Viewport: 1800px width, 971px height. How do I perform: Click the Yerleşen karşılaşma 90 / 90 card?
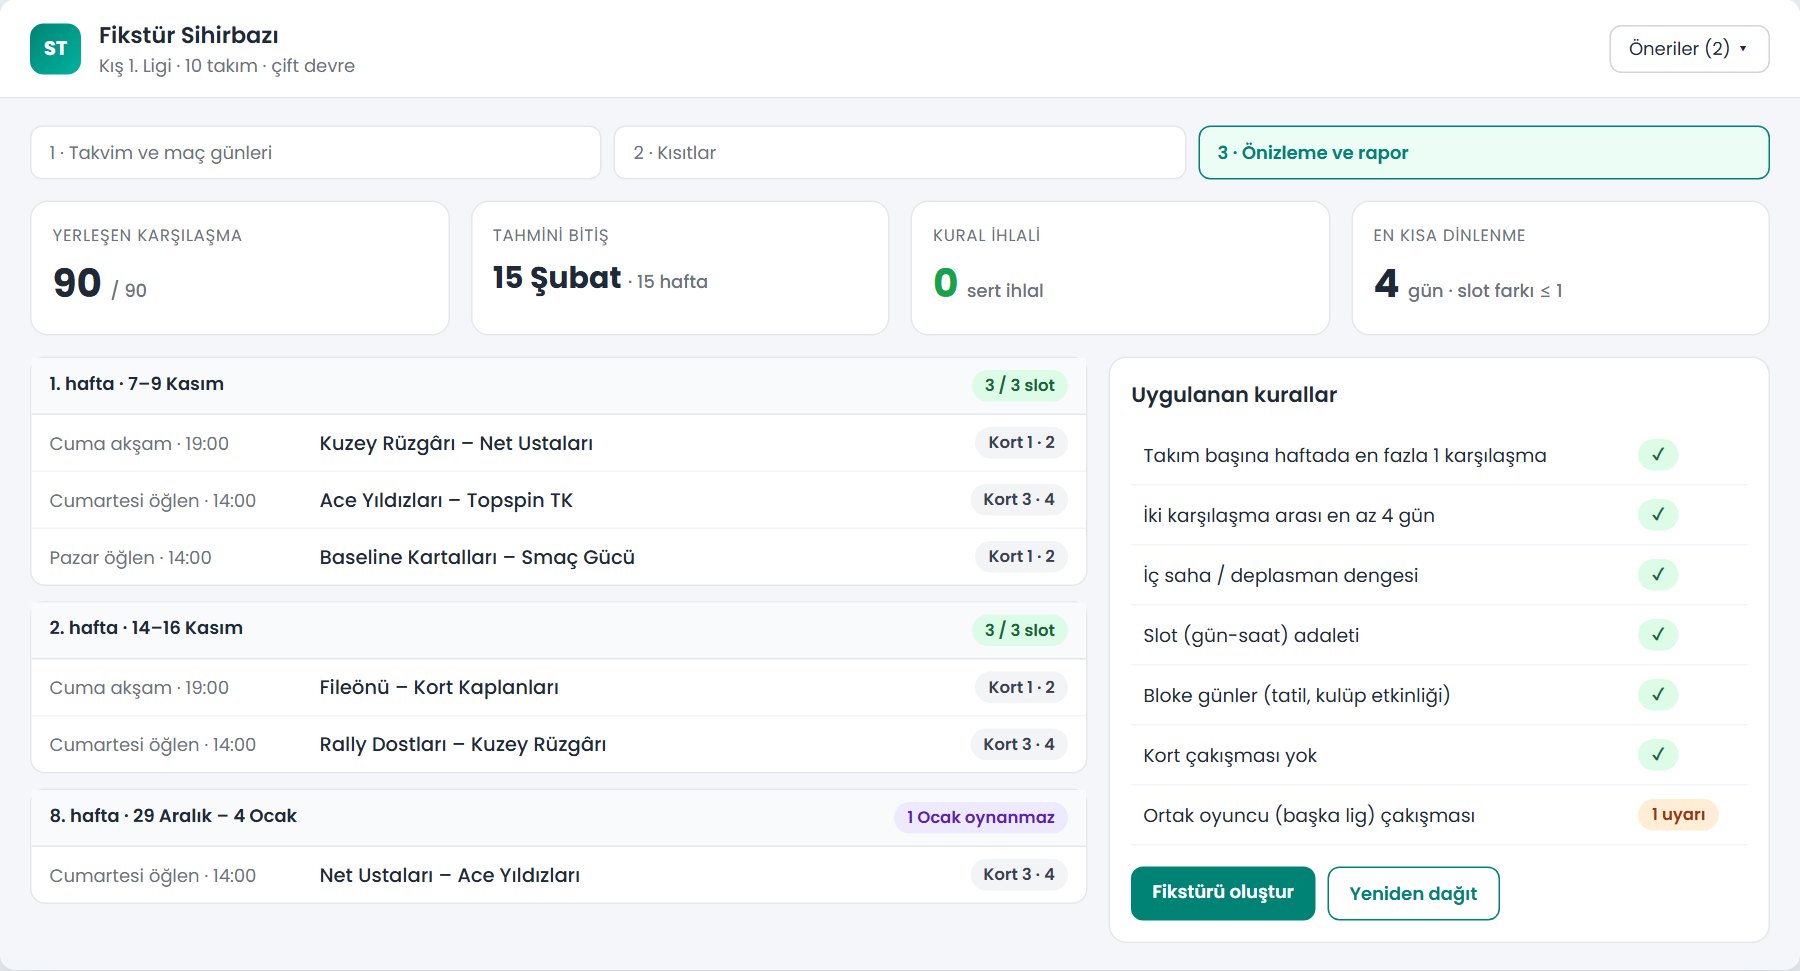click(x=240, y=268)
